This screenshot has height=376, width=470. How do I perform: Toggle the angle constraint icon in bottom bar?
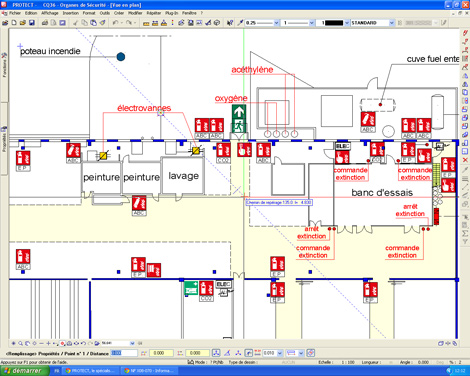pyautogui.click(x=227, y=353)
